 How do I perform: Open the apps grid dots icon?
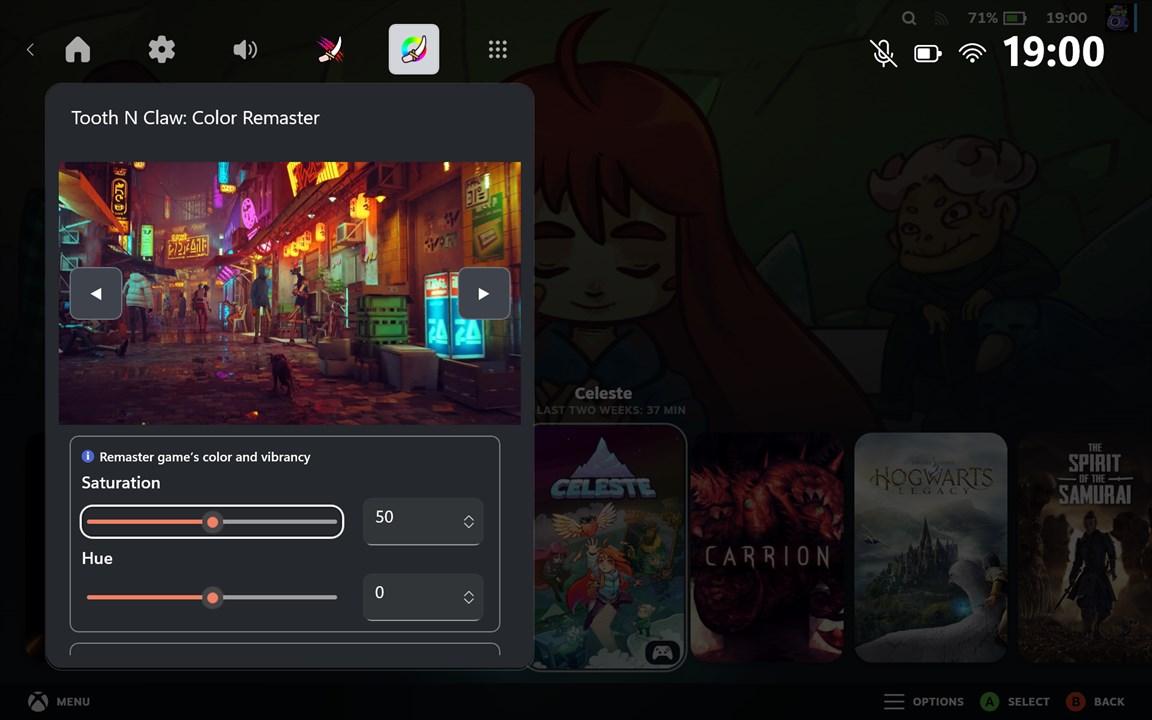click(497, 49)
